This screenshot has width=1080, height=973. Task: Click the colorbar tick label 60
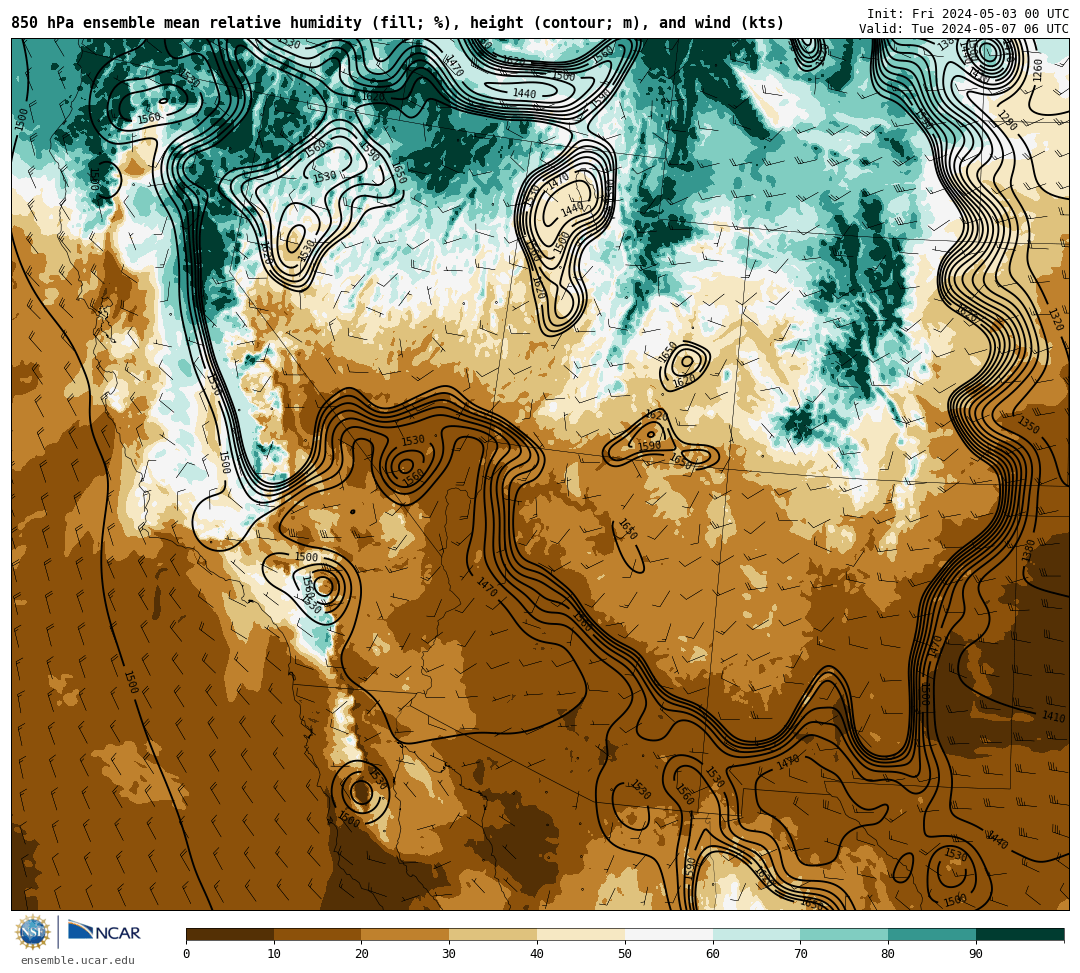(713, 954)
